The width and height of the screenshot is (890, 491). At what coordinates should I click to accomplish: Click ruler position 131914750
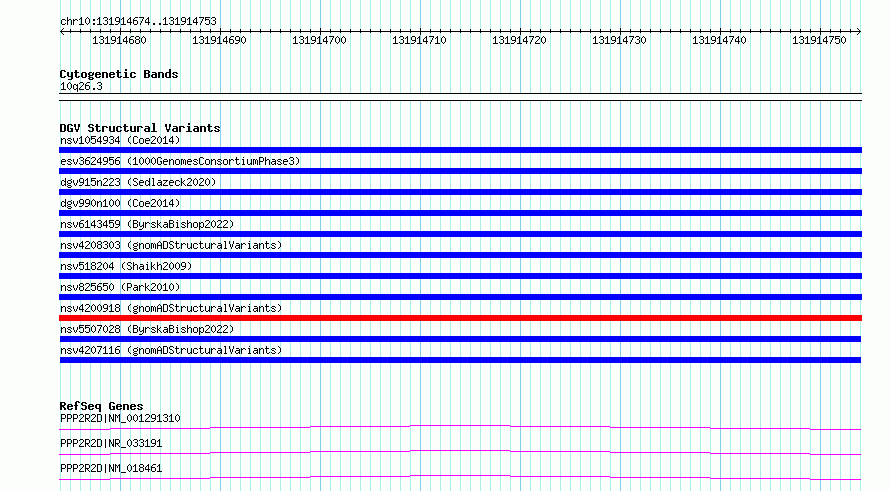tap(819, 40)
